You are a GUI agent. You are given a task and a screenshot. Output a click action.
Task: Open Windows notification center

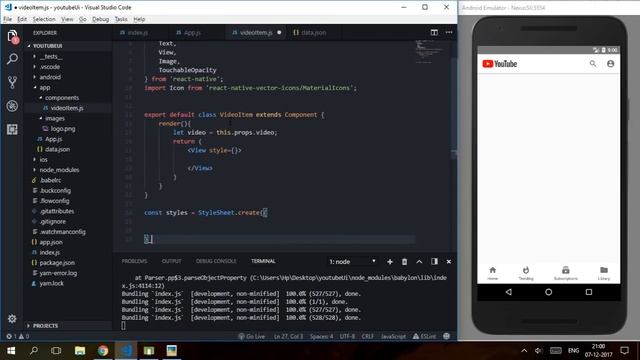point(624,351)
